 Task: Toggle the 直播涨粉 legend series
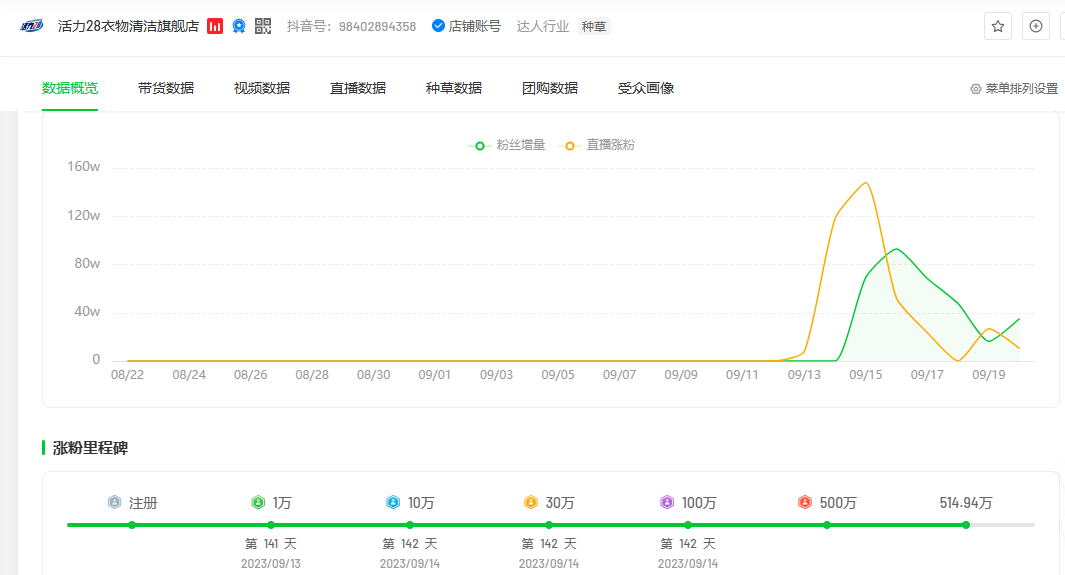[599, 145]
